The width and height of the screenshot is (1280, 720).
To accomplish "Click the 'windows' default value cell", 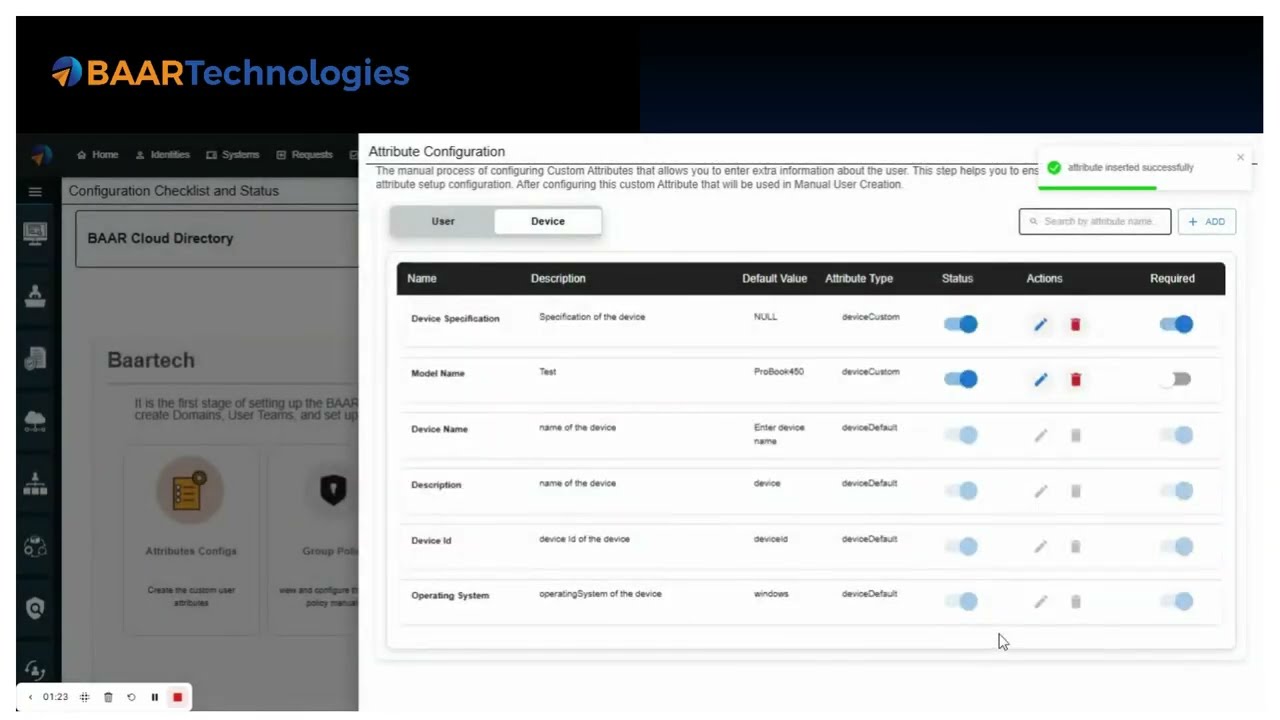I will pyautogui.click(x=771, y=594).
